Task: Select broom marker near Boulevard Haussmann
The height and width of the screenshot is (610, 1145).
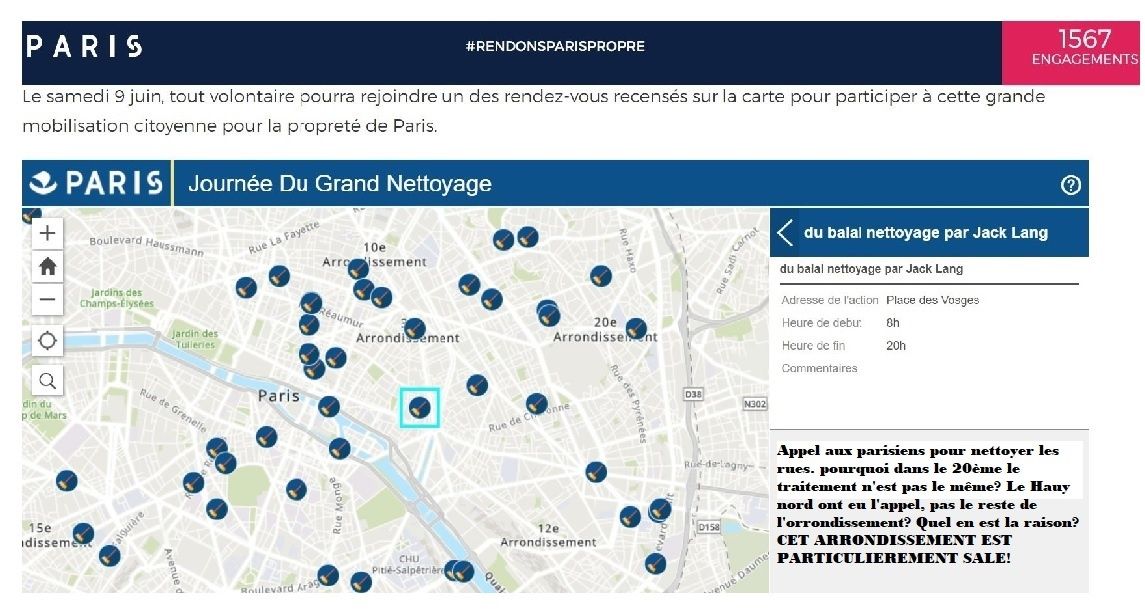Action: coord(246,287)
